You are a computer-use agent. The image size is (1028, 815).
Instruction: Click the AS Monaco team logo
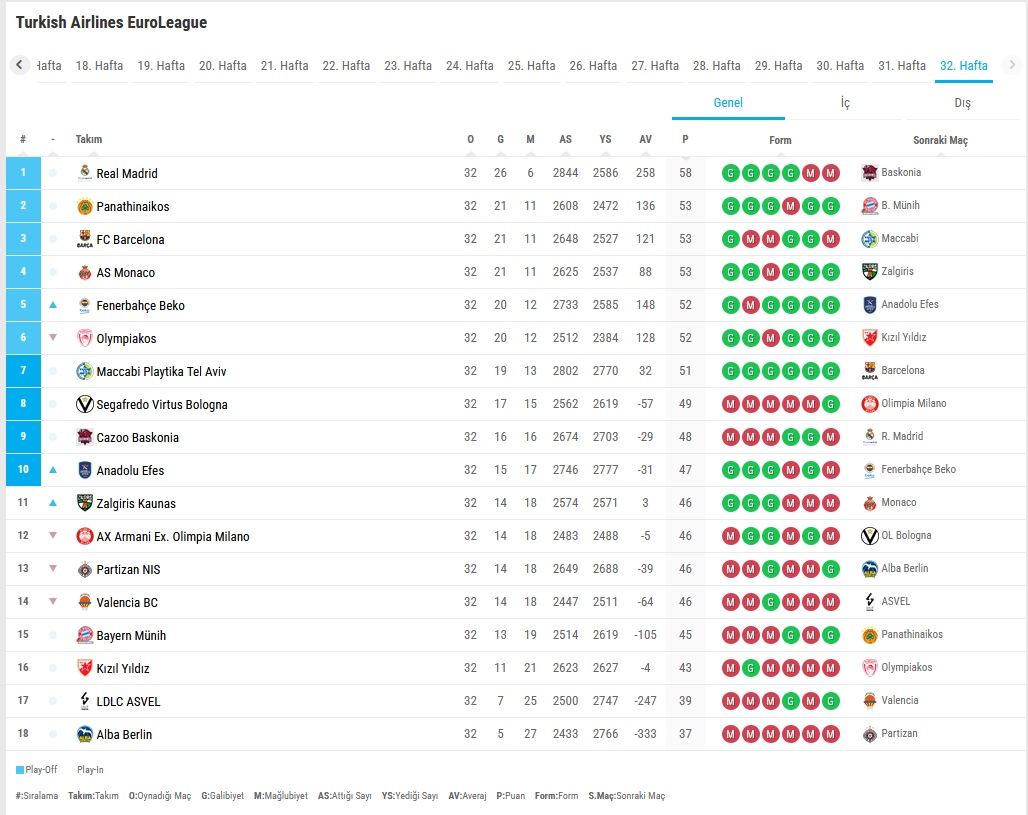click(x=85, y=273)
